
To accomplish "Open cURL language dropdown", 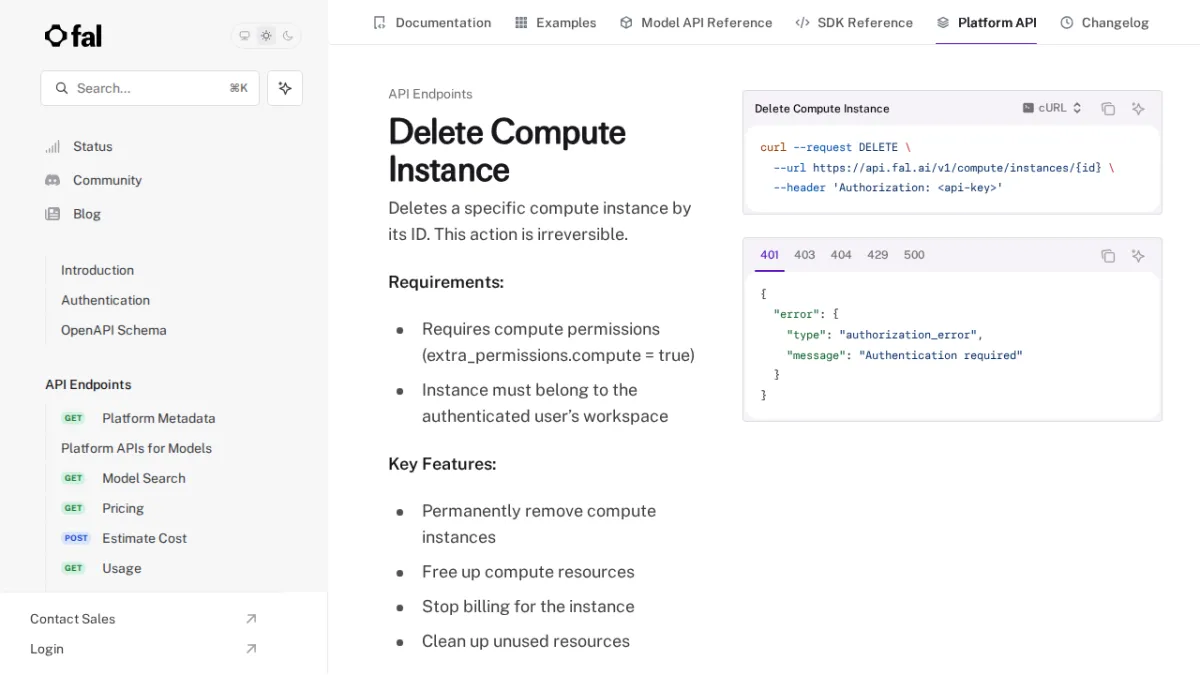I will click(x=1052, y=108).
